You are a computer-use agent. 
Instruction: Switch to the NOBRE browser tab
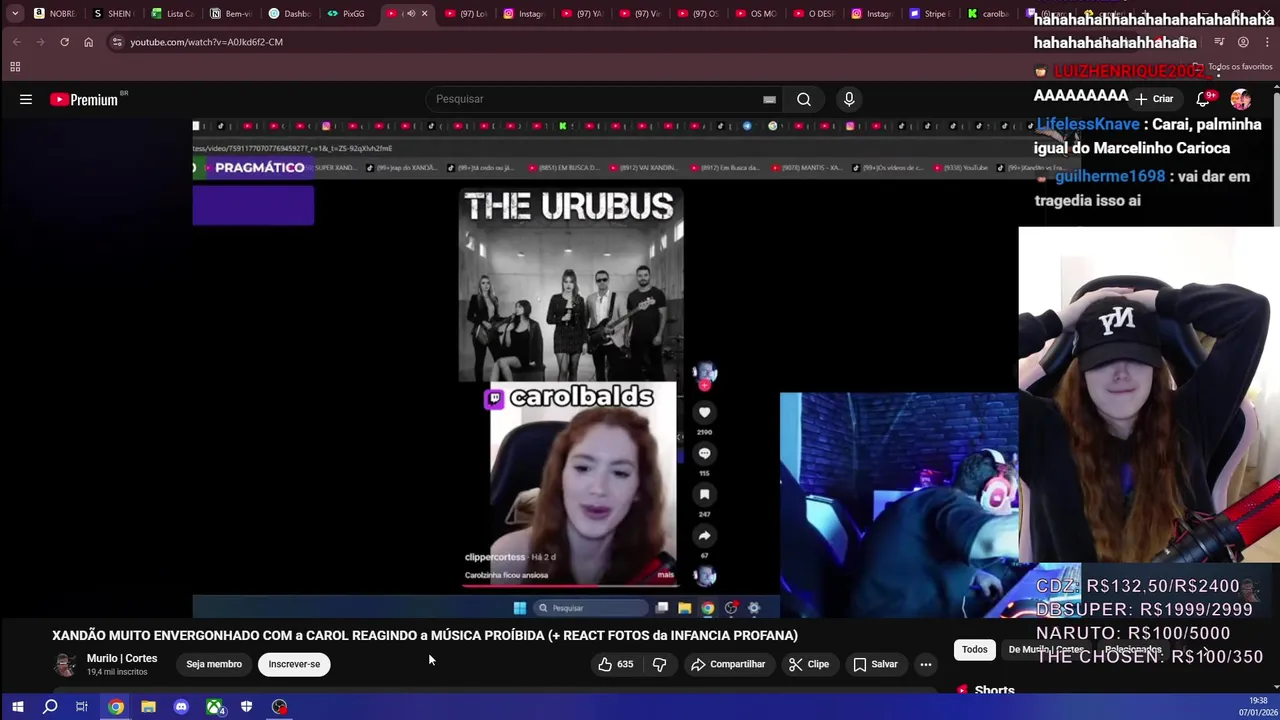pyautogui.click(x=55, y=14)
